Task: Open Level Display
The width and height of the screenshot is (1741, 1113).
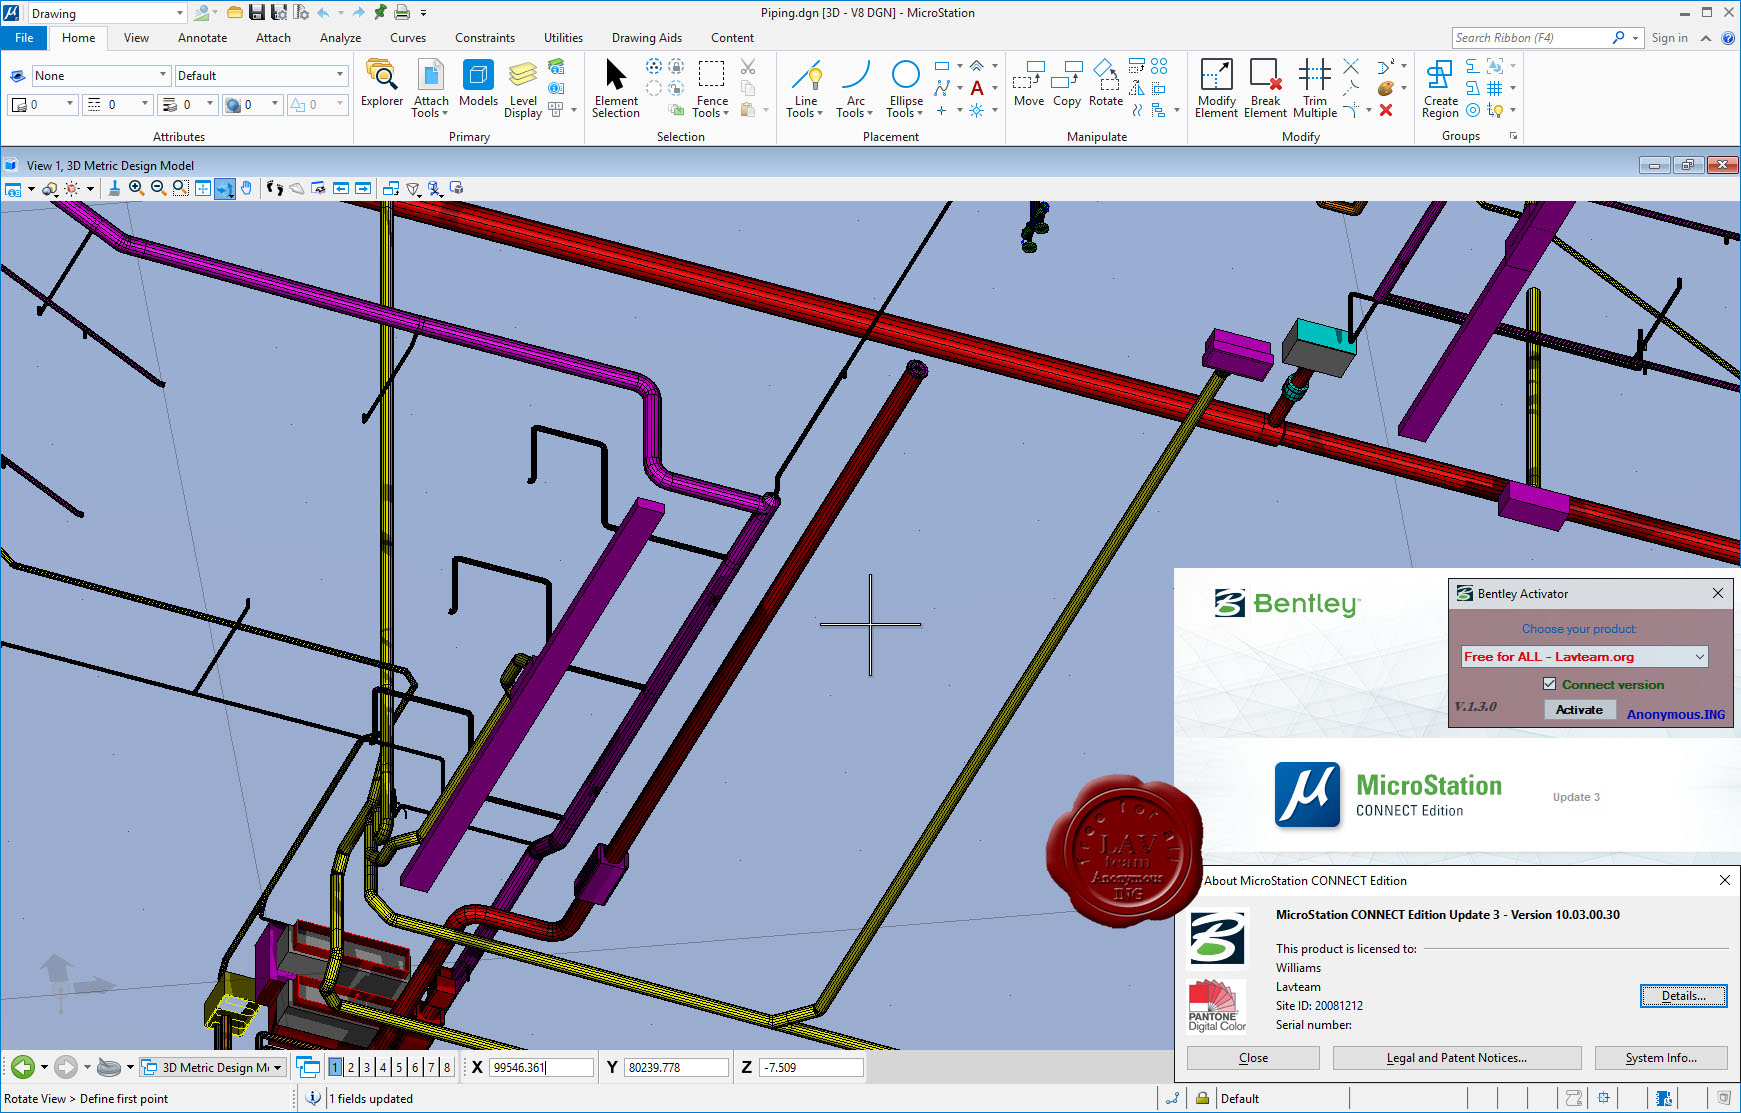Action: (523, 89)
